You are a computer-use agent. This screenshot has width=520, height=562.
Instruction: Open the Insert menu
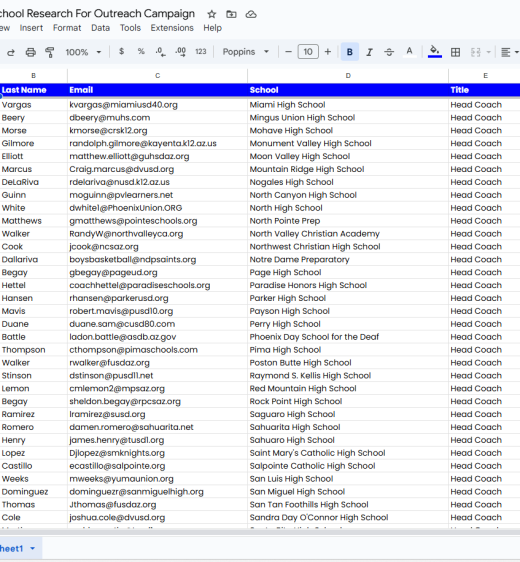tap(31, 28)
